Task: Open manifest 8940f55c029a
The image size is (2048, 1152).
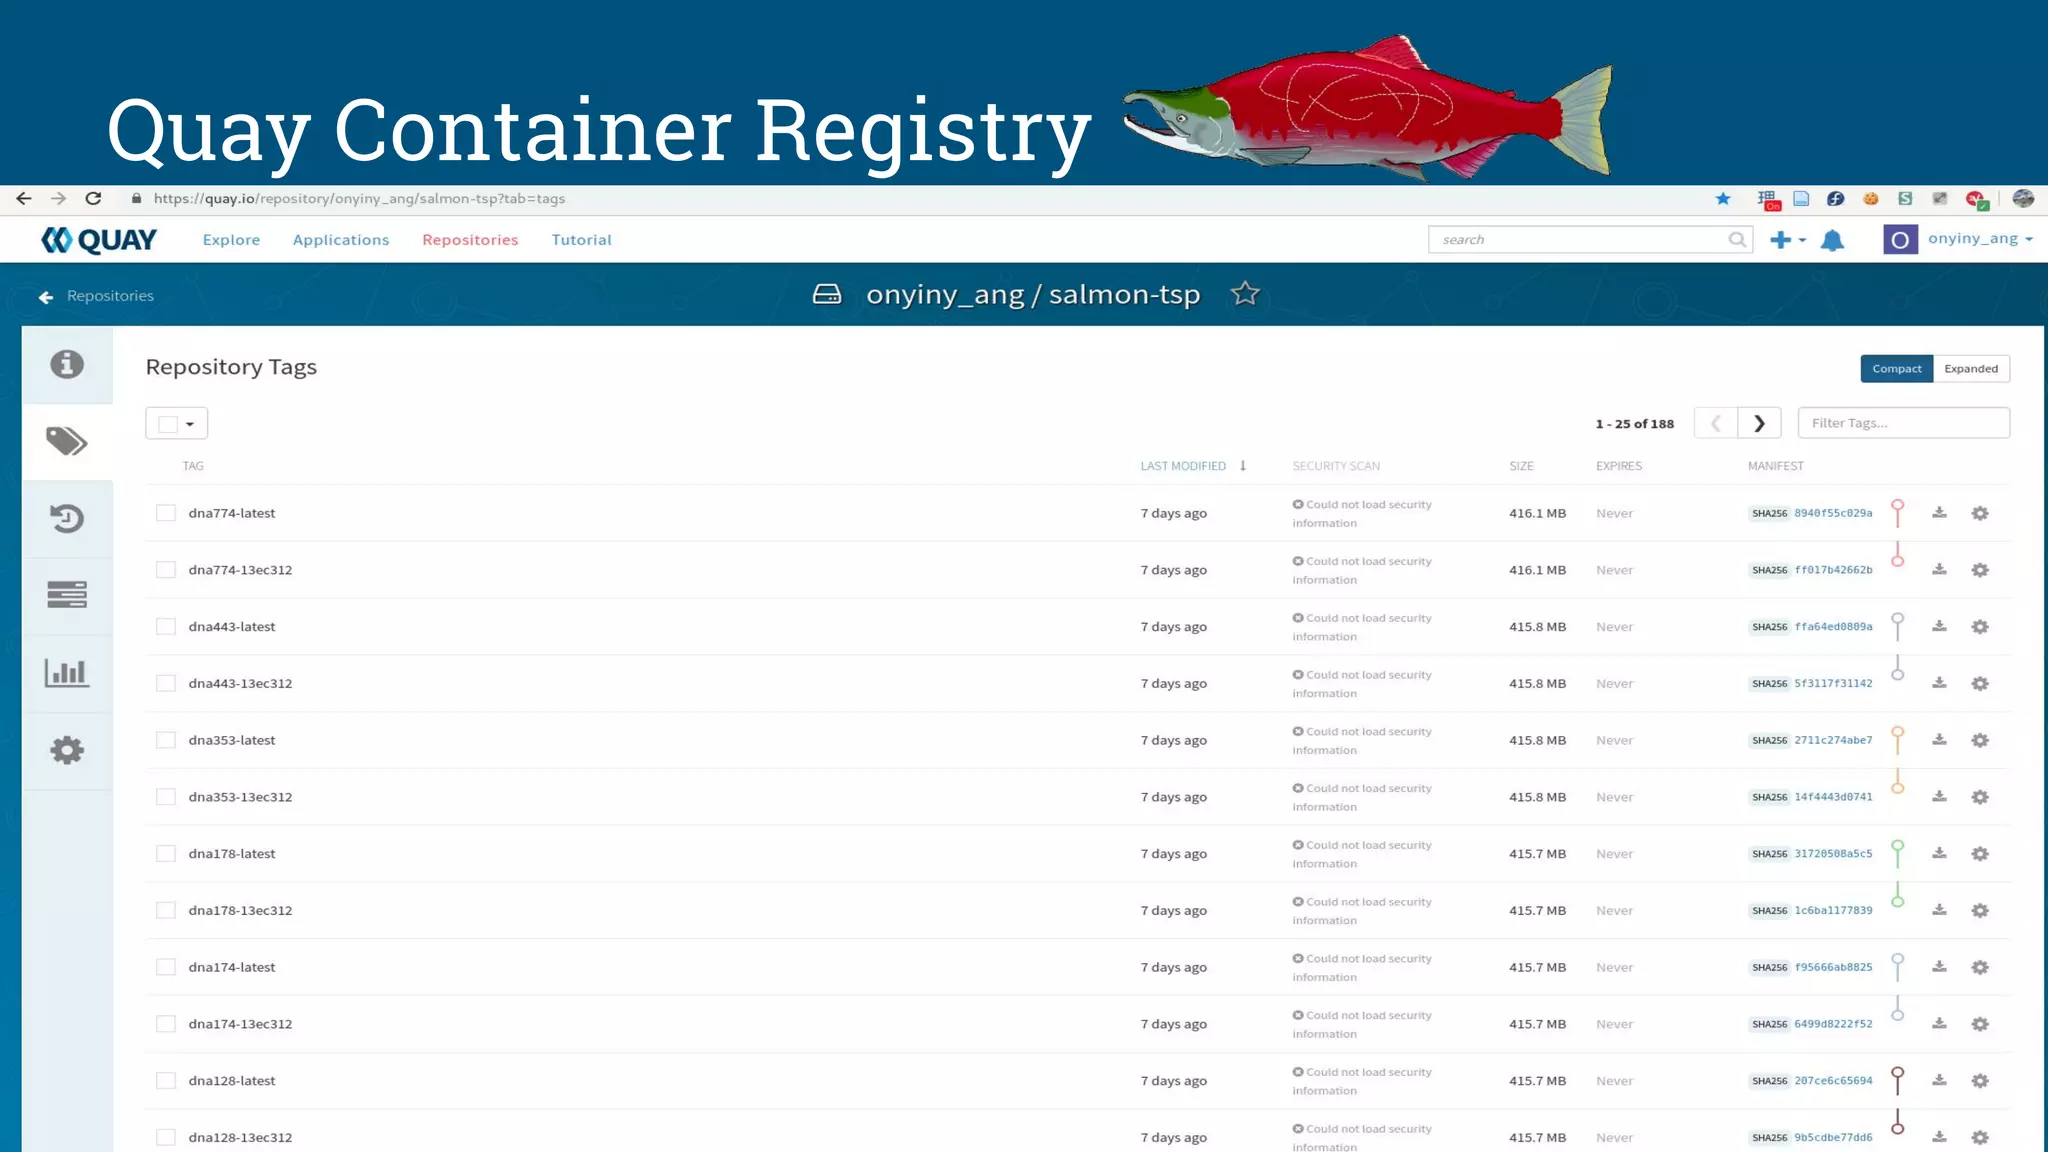Action: point(1833,513)
